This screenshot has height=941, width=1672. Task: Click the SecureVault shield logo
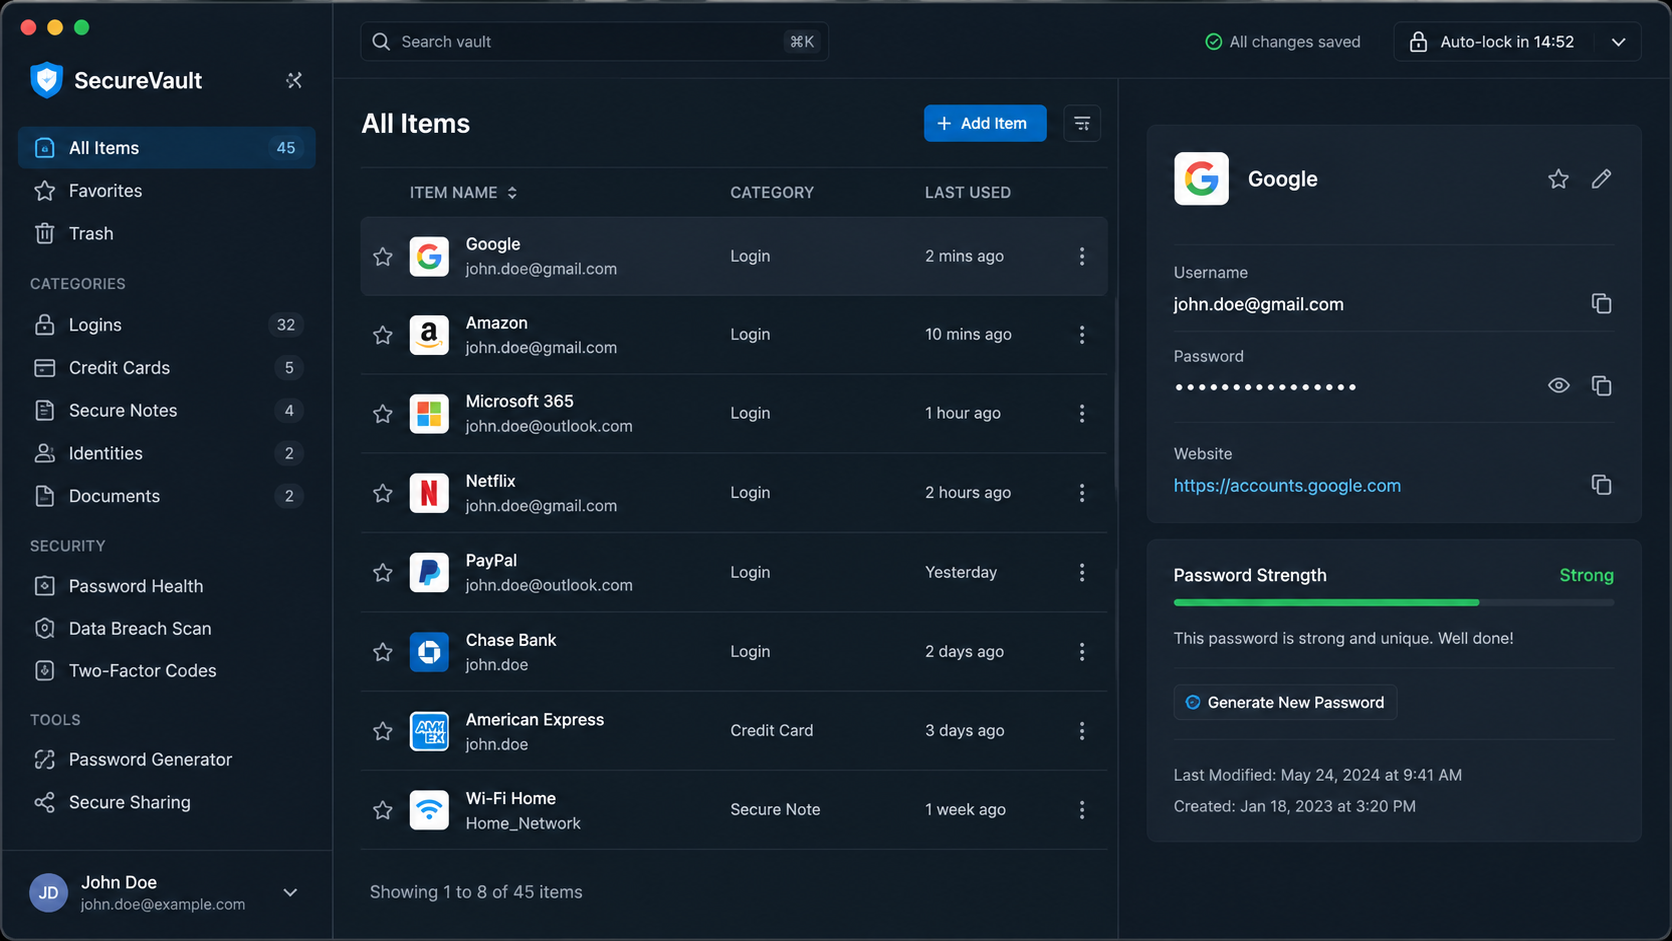point(46,80)
